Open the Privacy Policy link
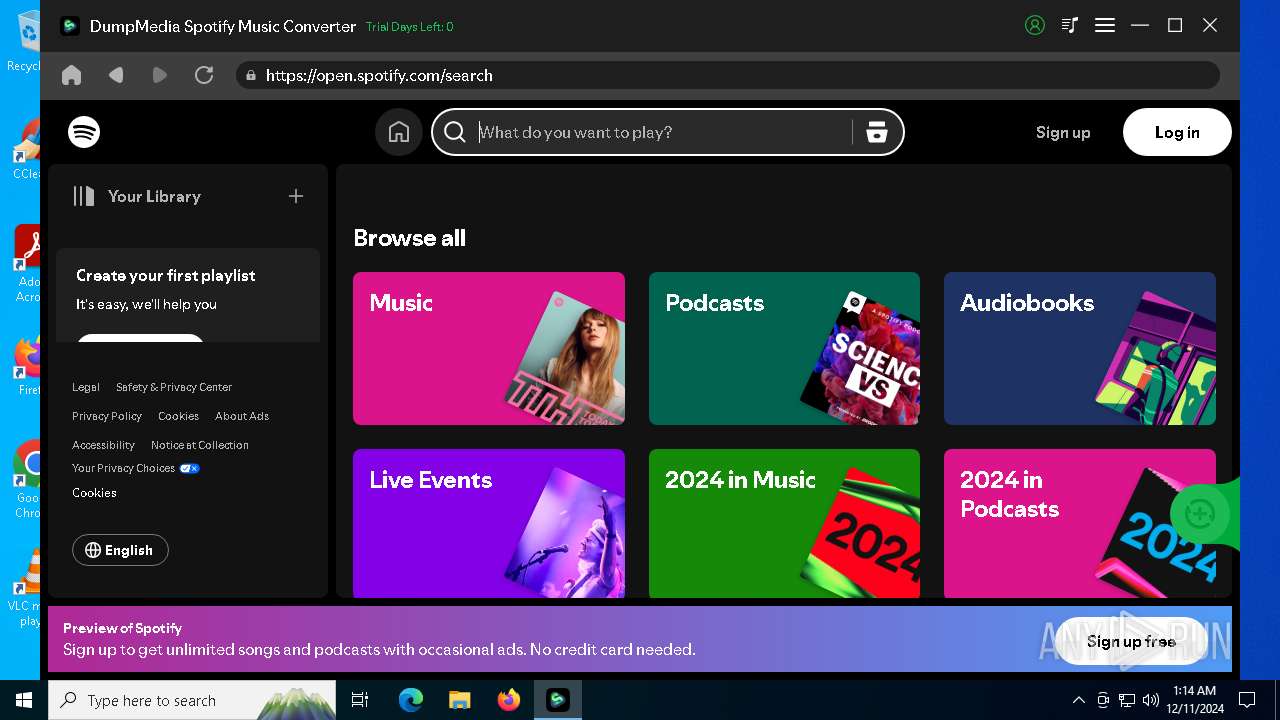Screen dimensions: 1280x720 pos(107,416)
